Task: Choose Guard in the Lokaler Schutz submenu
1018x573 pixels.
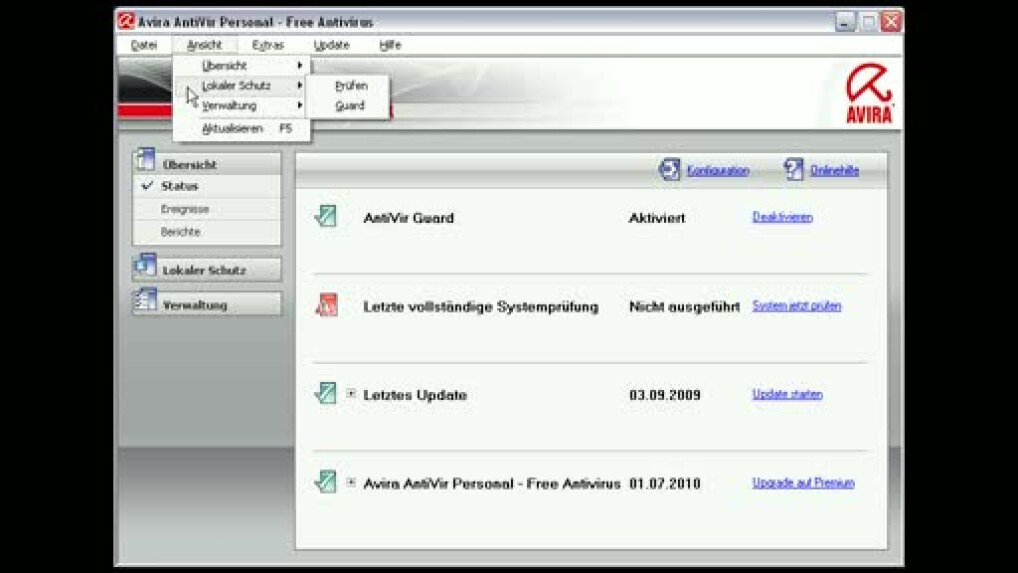Action: click(350, 106)
